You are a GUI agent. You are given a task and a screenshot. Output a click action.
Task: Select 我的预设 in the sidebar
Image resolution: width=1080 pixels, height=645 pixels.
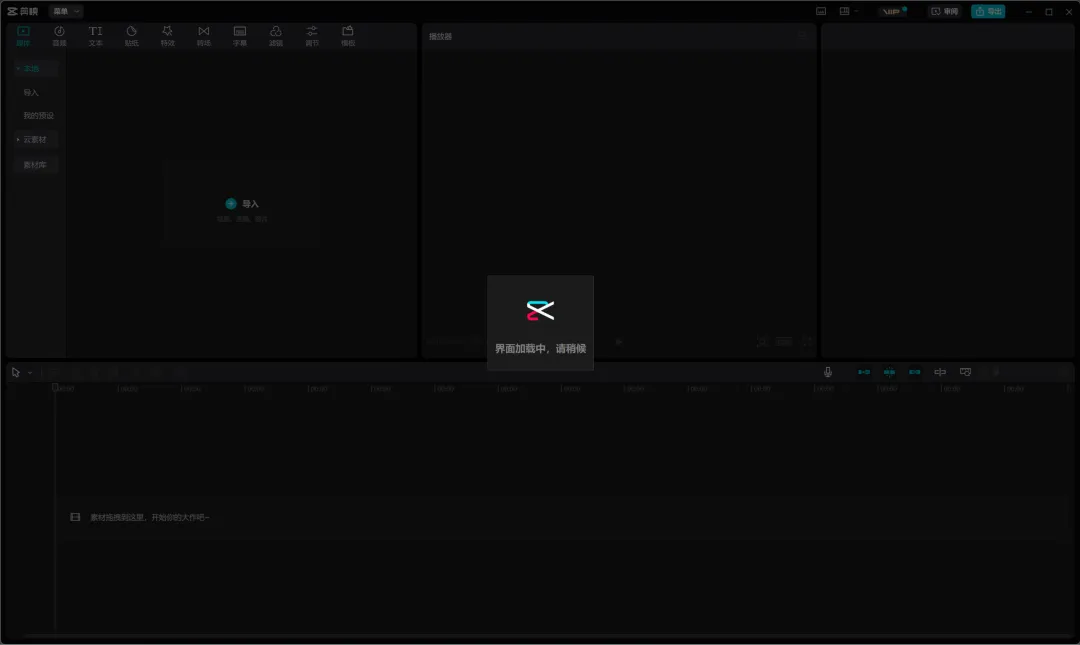tap(39, 116)
